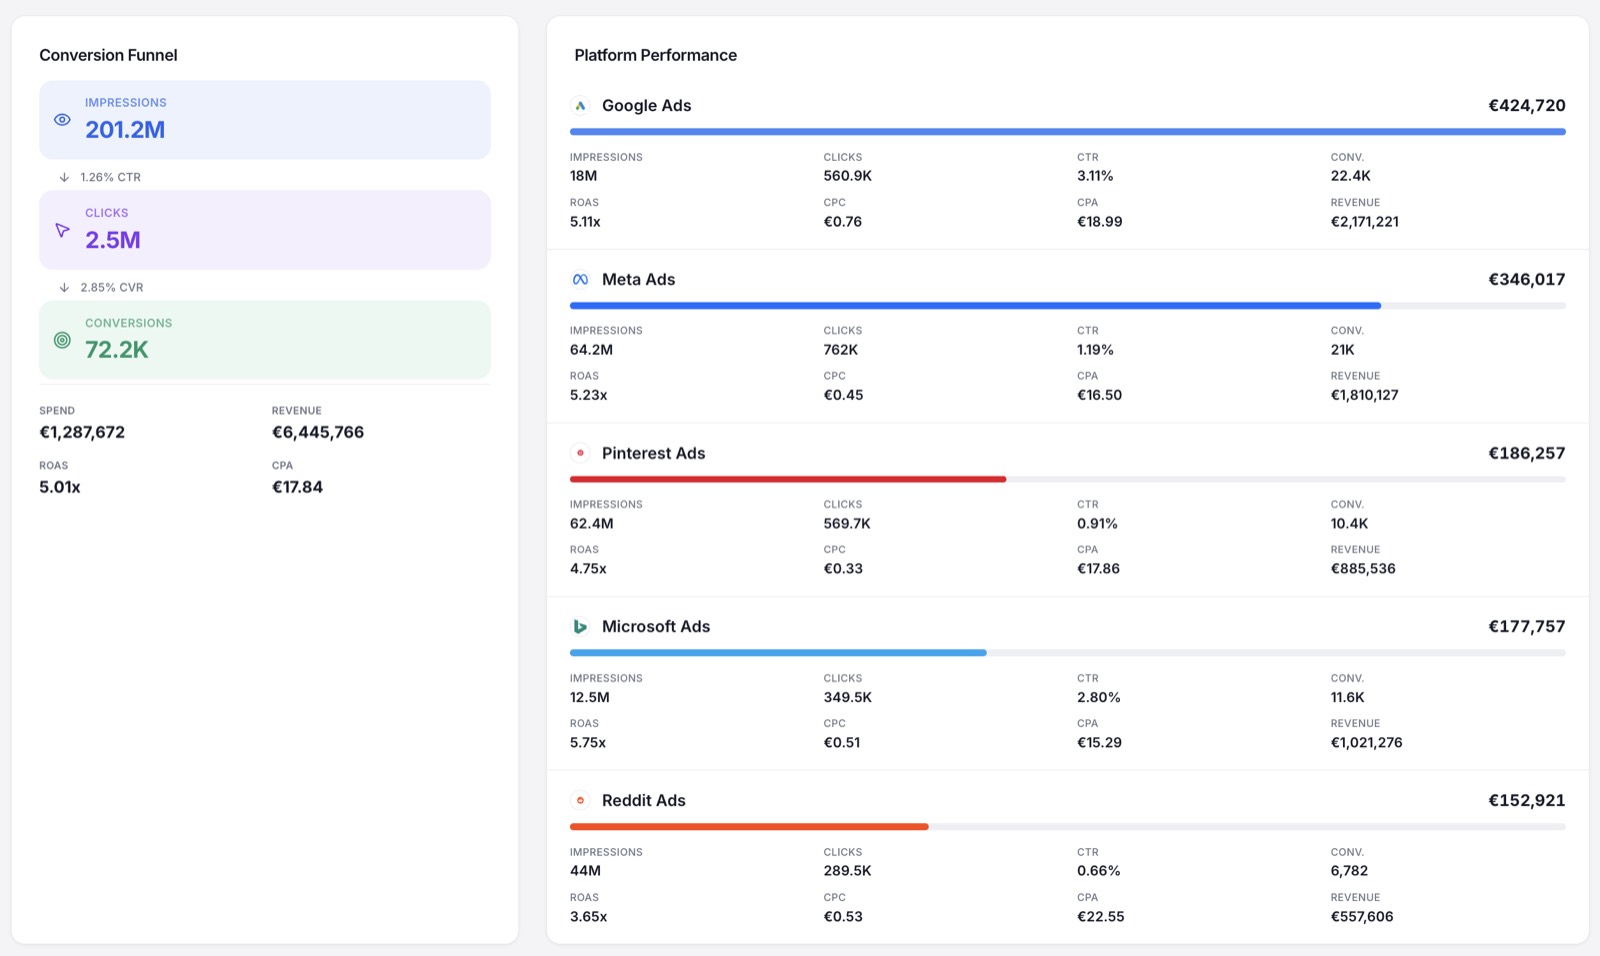Click the Microsoft Ads light blue bar
Viewport: 1600px width, 956px height.
click(x=778, y=653)
